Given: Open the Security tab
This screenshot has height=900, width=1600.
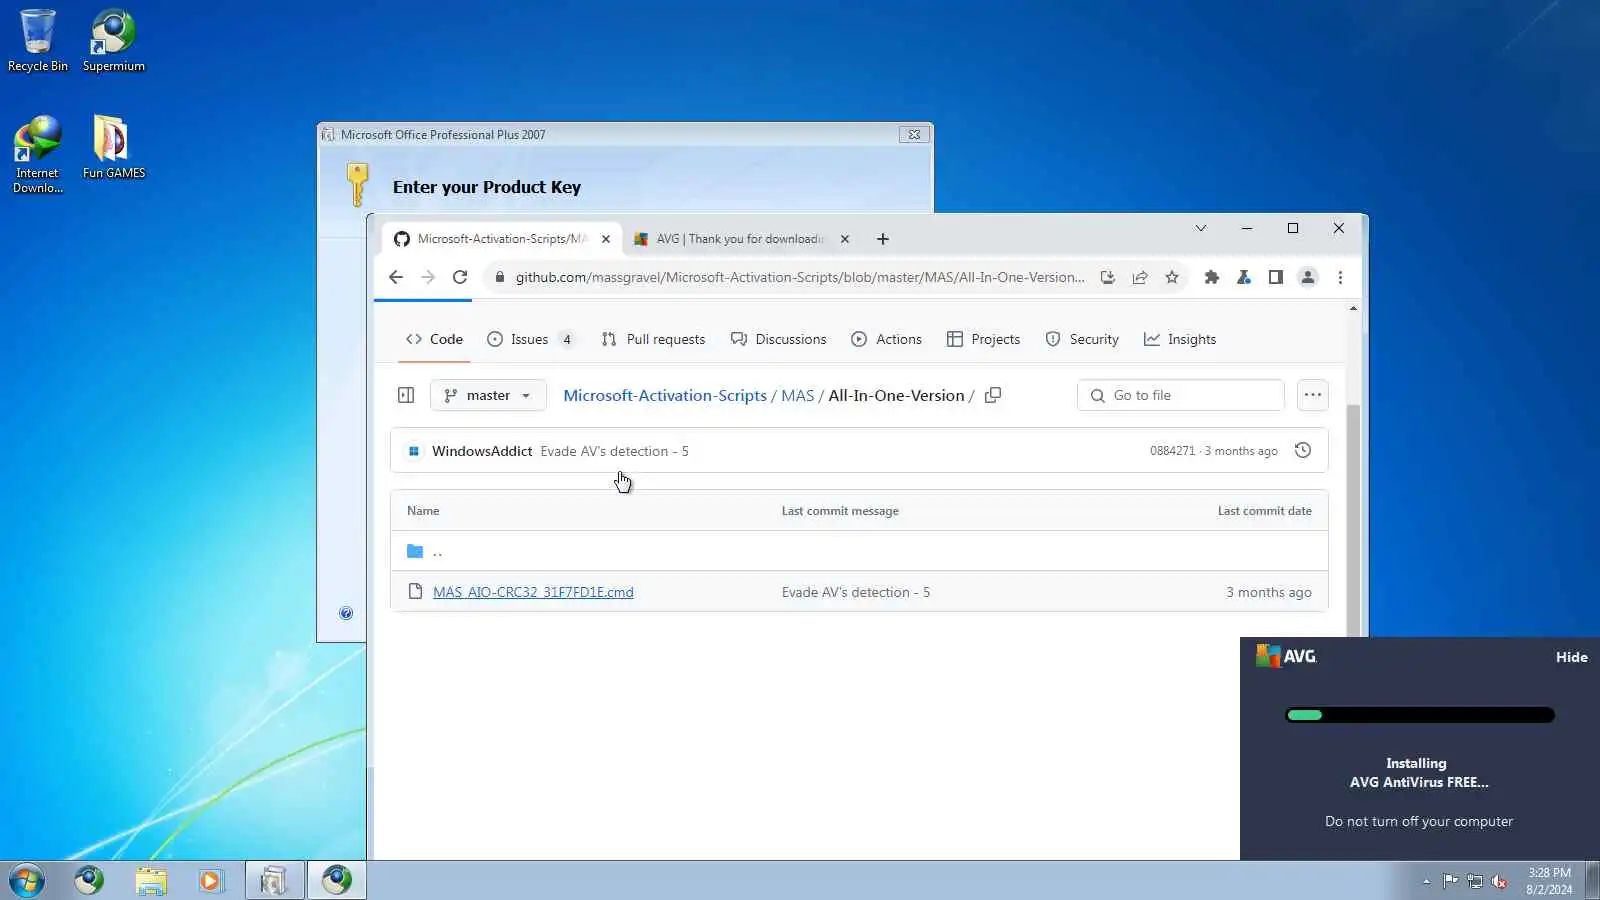Looking at the screenshot, I should (1082, 339).
